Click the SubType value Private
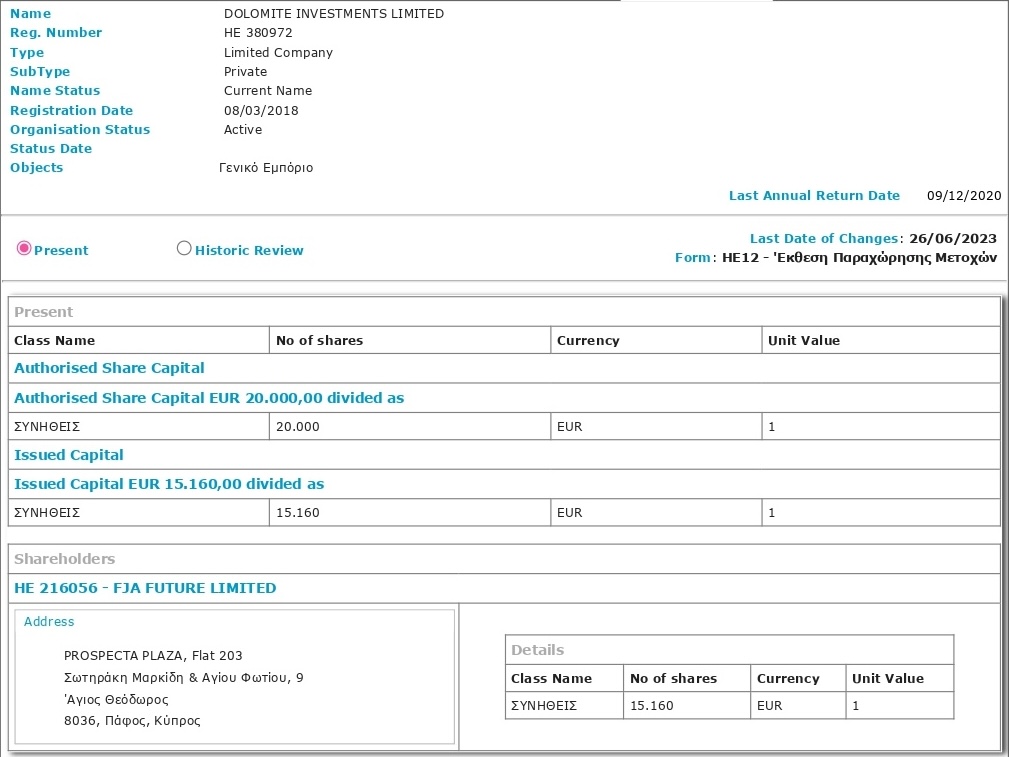 coord(246,71)
